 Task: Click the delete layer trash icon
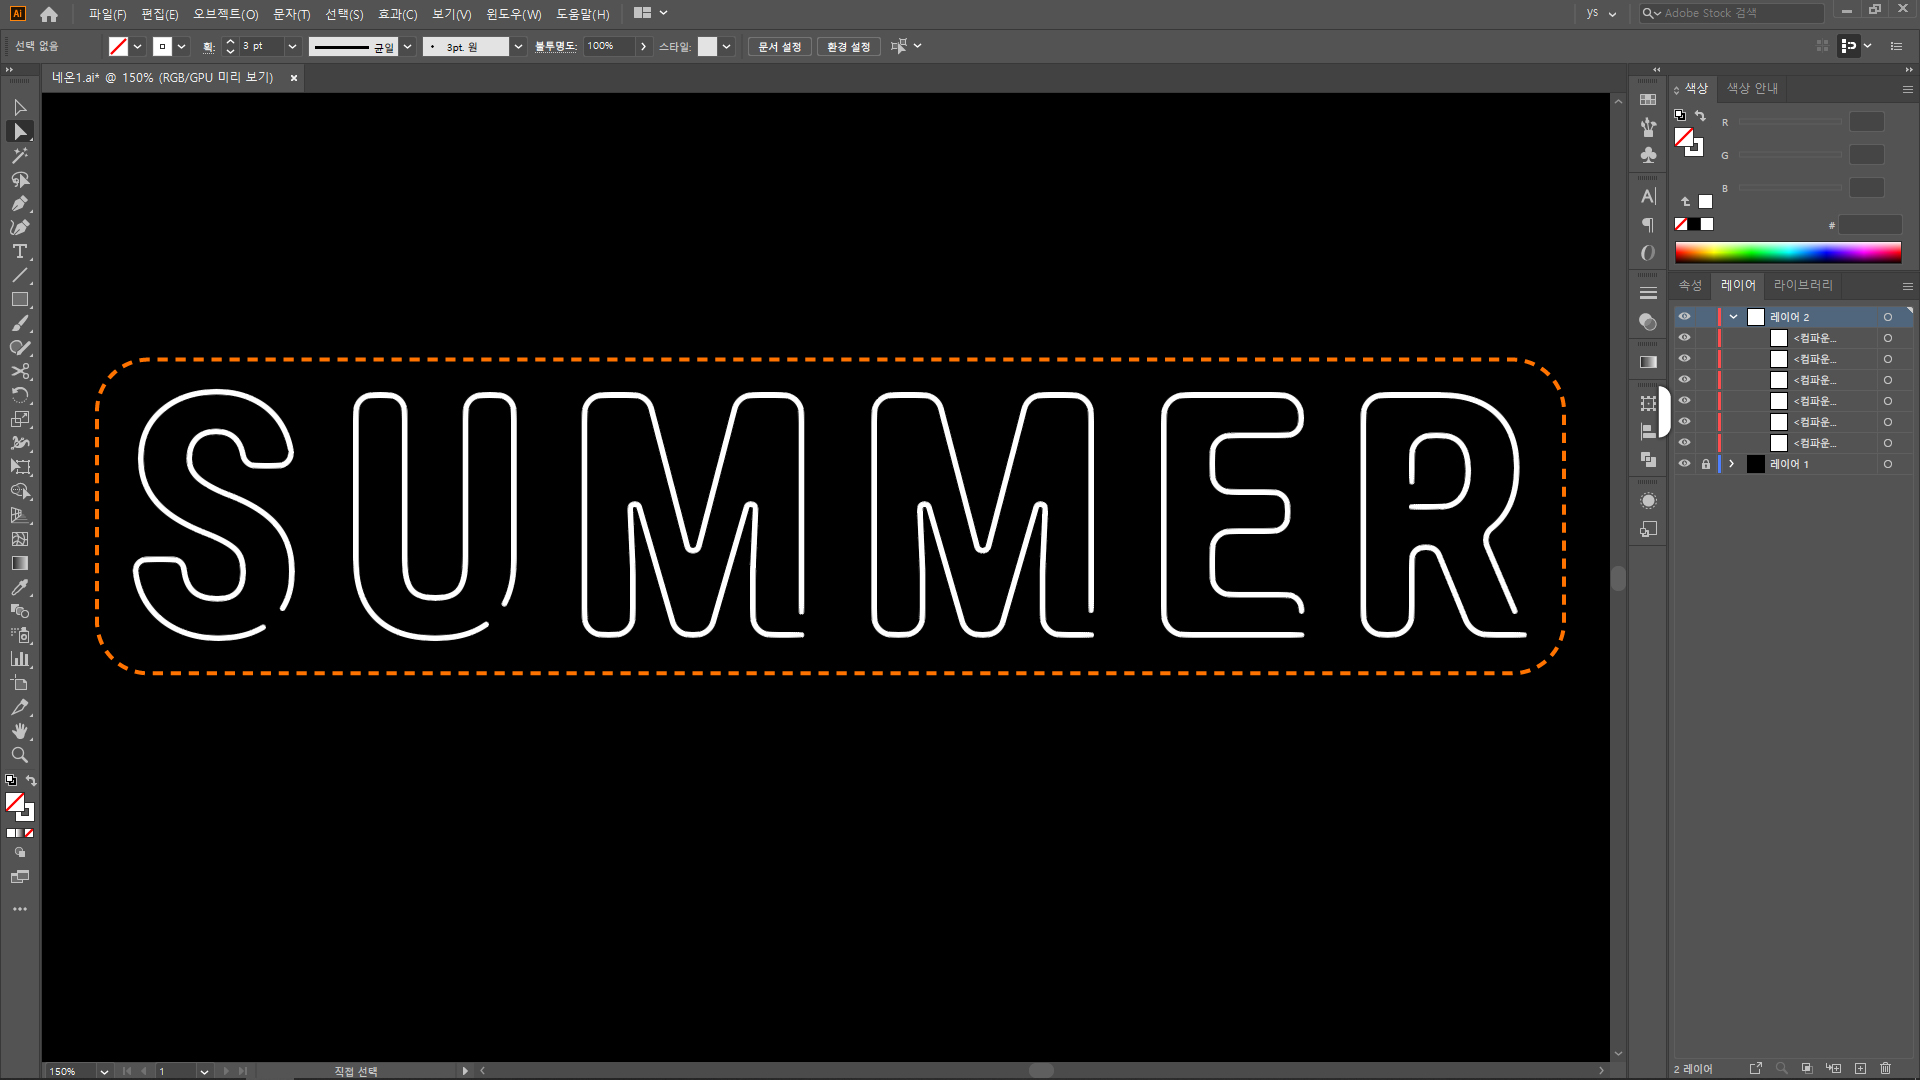click(1885, 1069)
